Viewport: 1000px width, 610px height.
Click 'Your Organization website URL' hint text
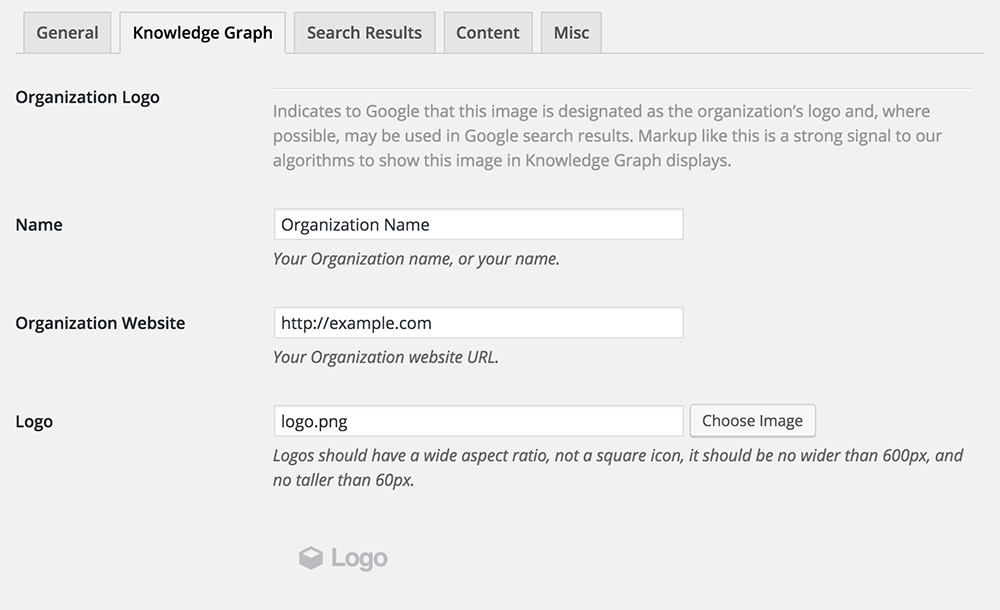pyautogui.click(x=385, y=357)
